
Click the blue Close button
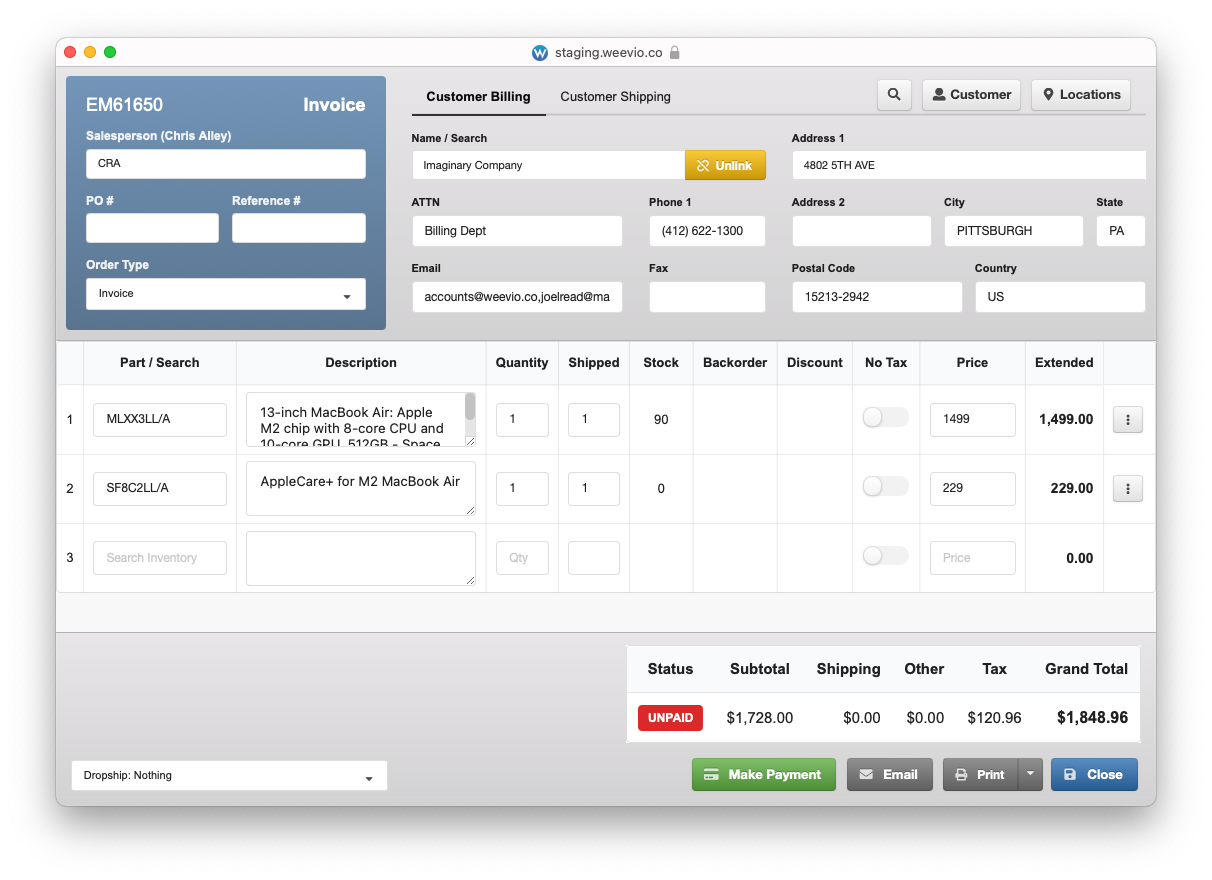(x=1094, y=774)
